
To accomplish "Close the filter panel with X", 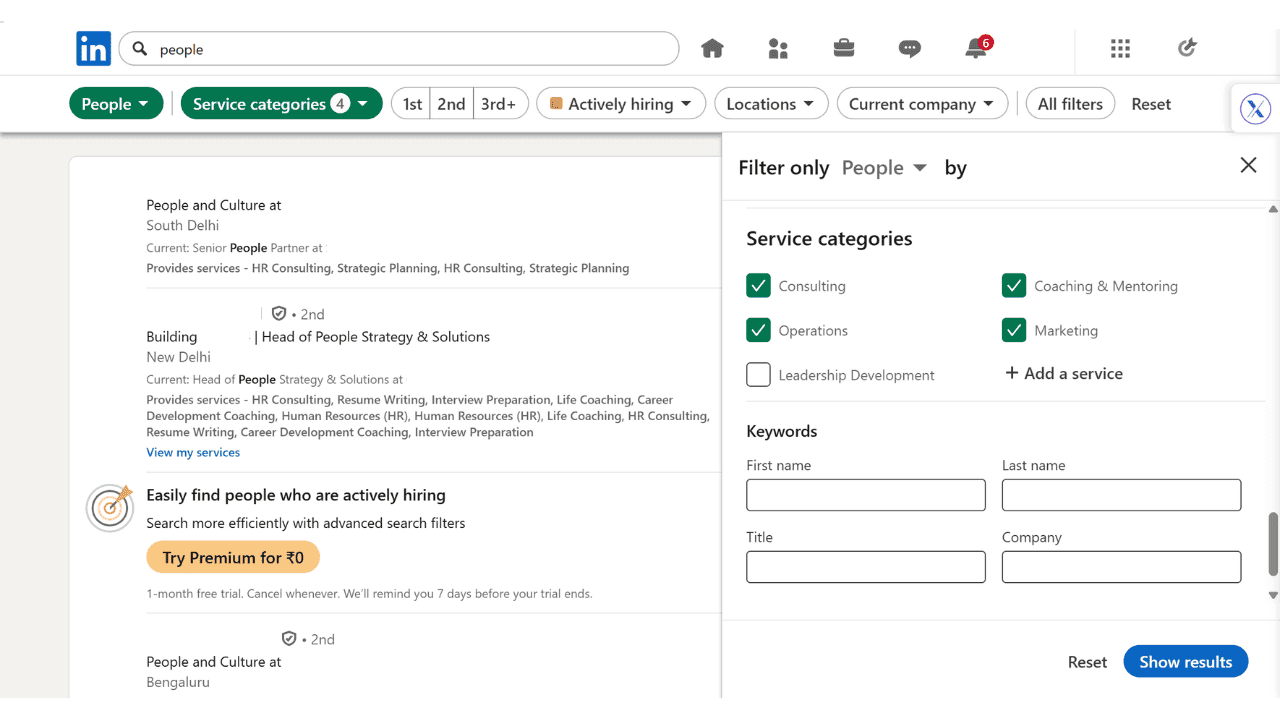I will 1248,166.
